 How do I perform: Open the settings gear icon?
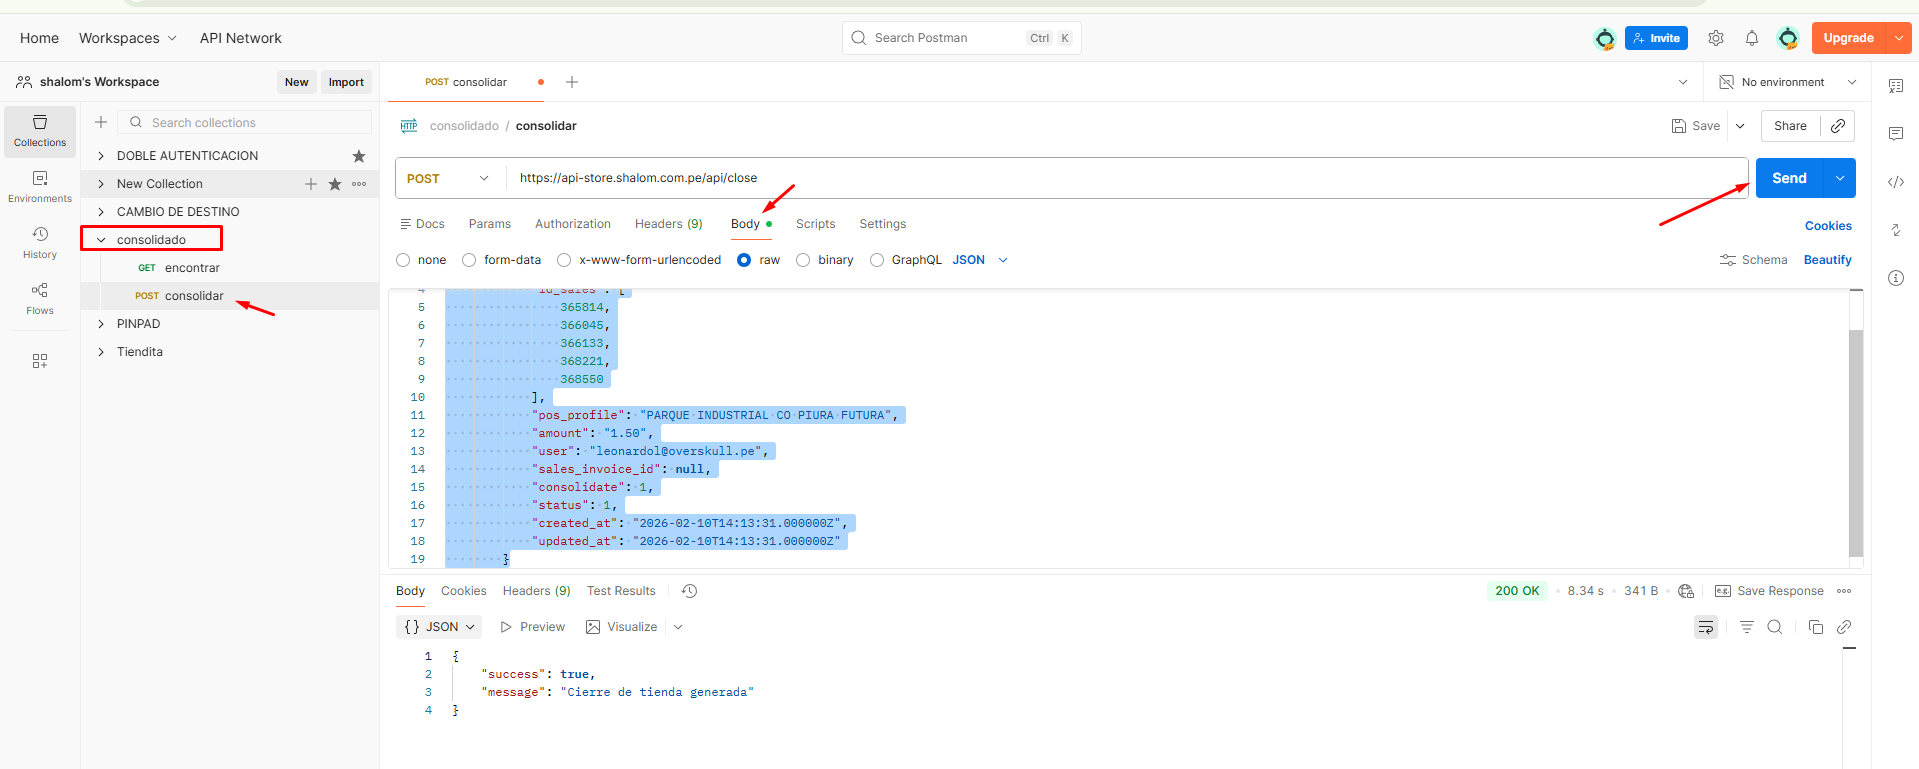click(1716, 38)
